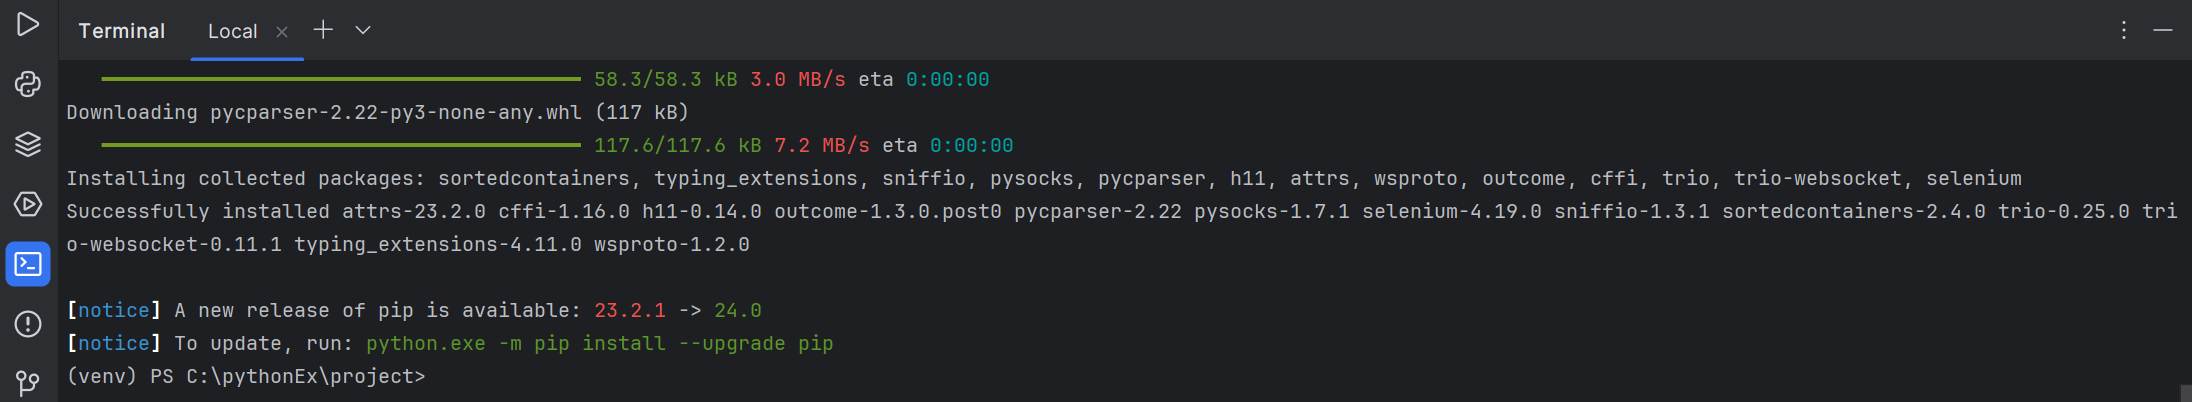Show the Python Packages layers icon

(x=28, y=144)
